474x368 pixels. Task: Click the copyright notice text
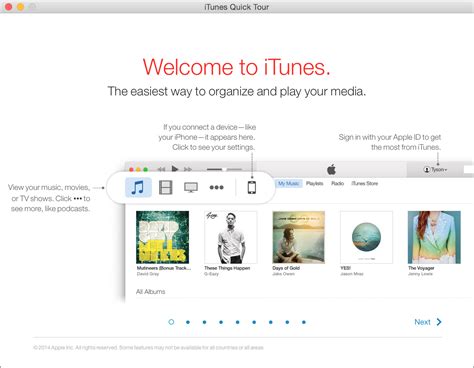pyautogui.click(x=148, y=348)
